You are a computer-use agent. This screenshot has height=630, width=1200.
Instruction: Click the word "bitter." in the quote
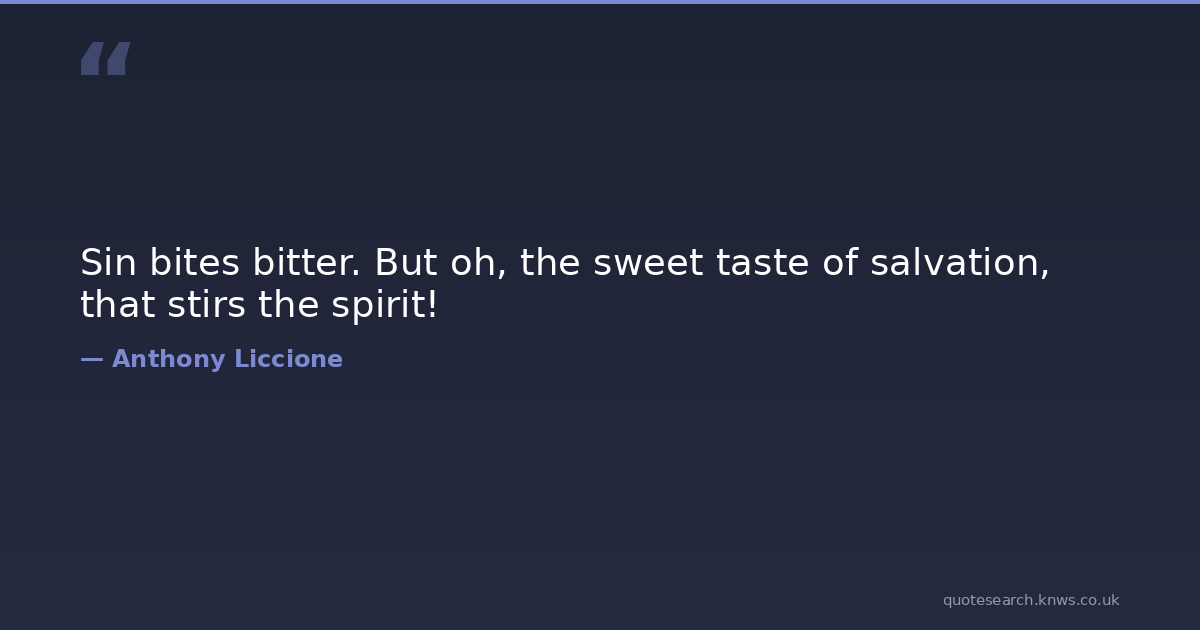coord(307,263)
